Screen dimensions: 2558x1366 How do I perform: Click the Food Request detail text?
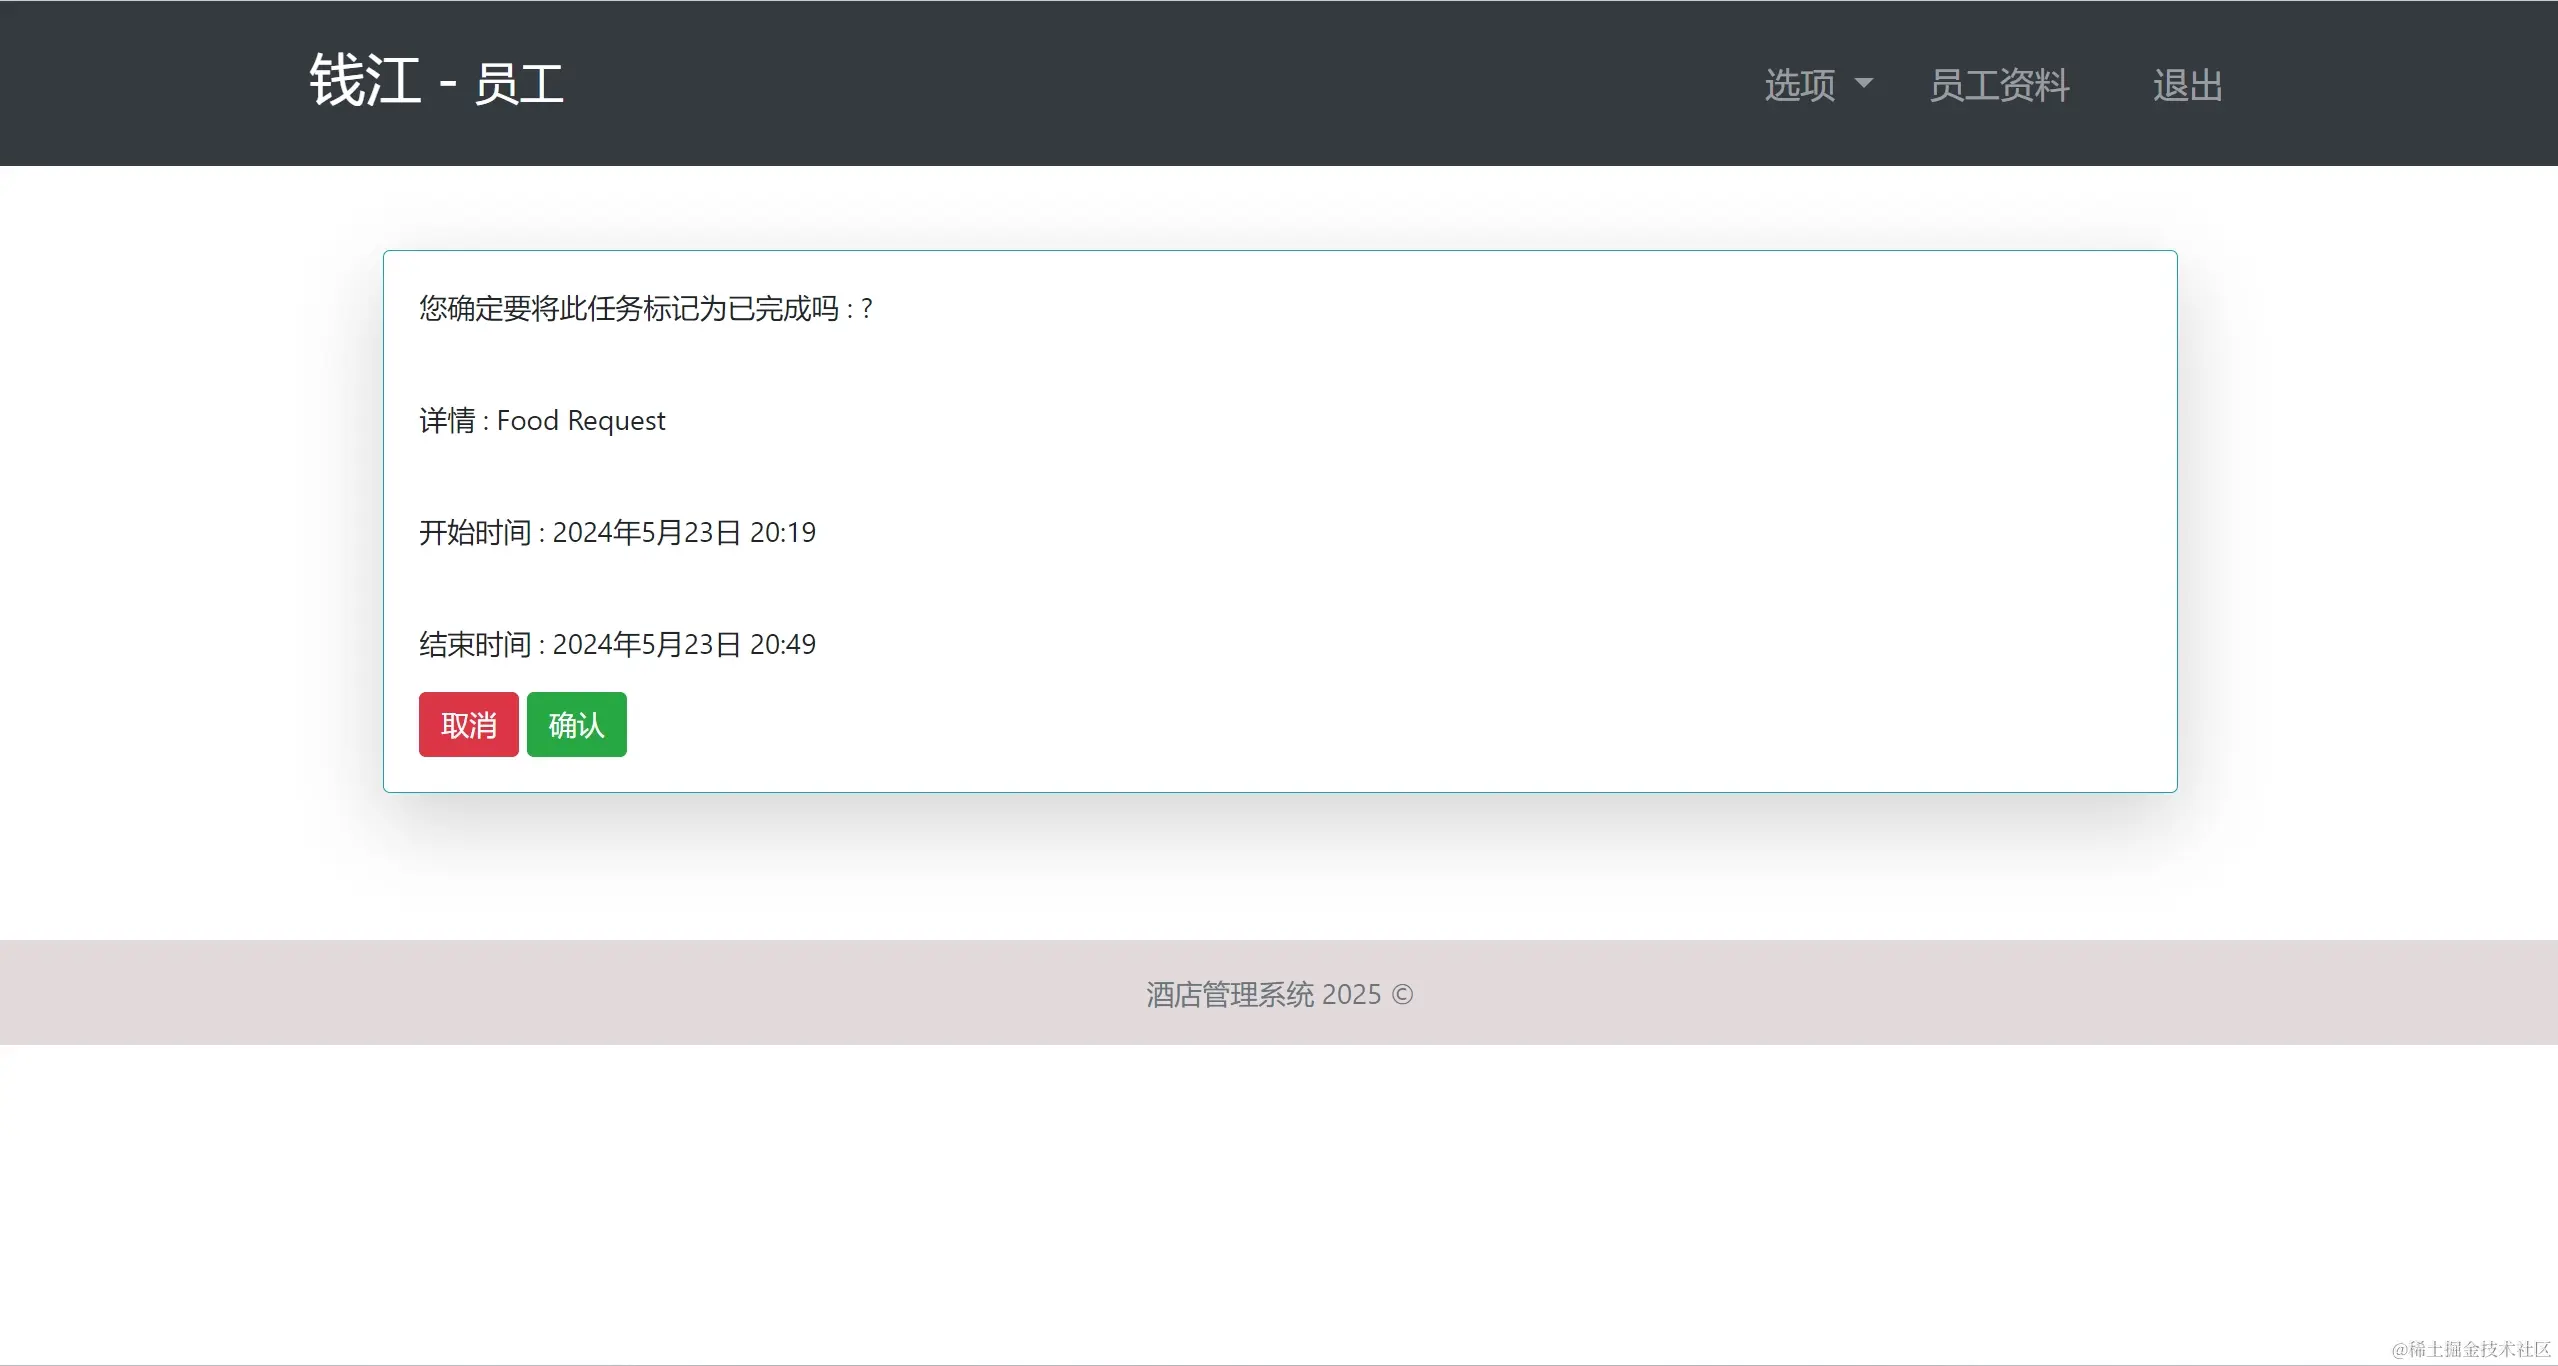tap(580, 421)
